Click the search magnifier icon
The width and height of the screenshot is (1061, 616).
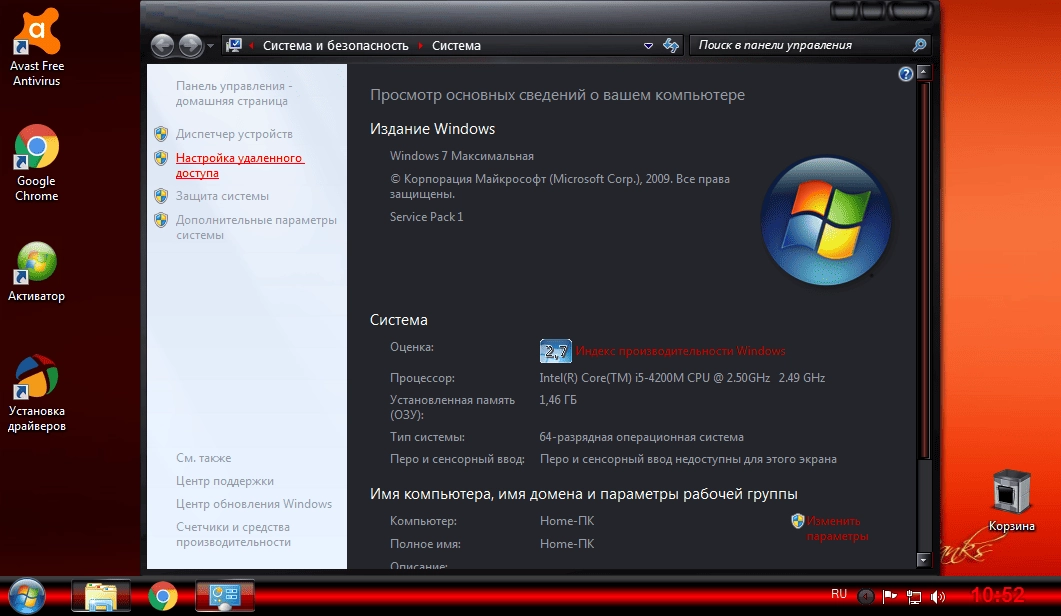tap(919, 45)
